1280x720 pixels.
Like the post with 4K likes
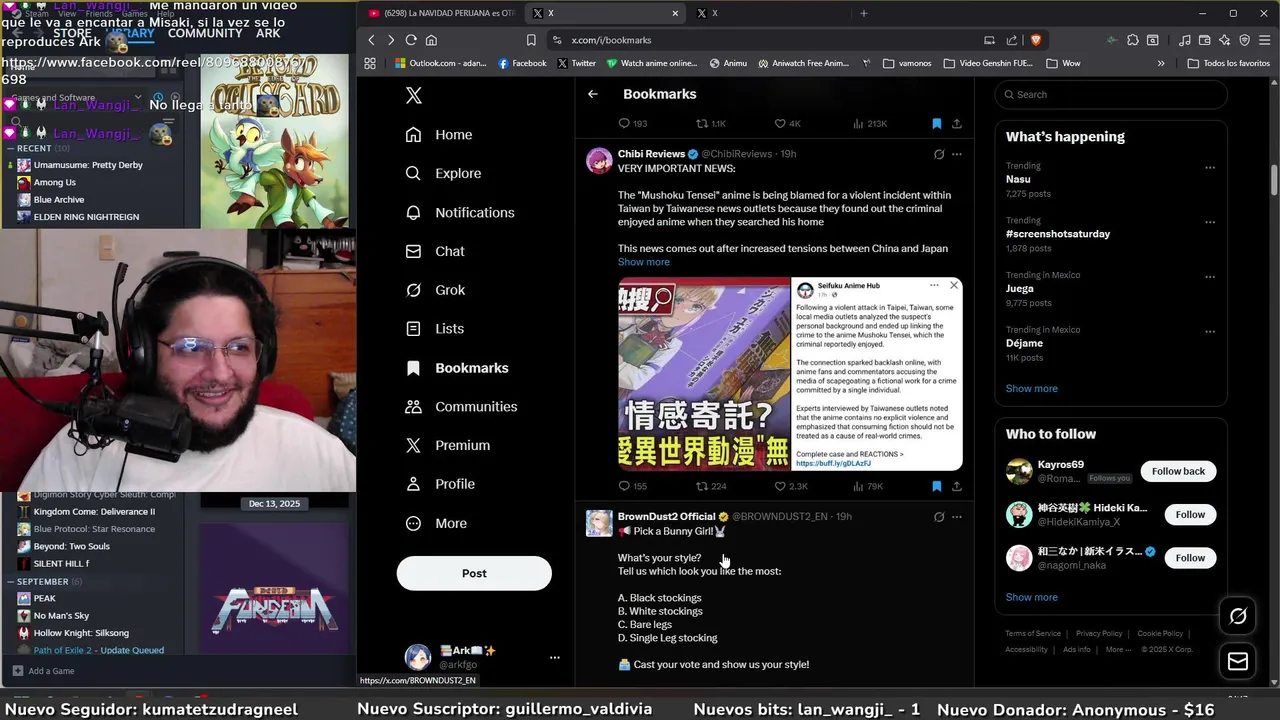pos(788,124)
